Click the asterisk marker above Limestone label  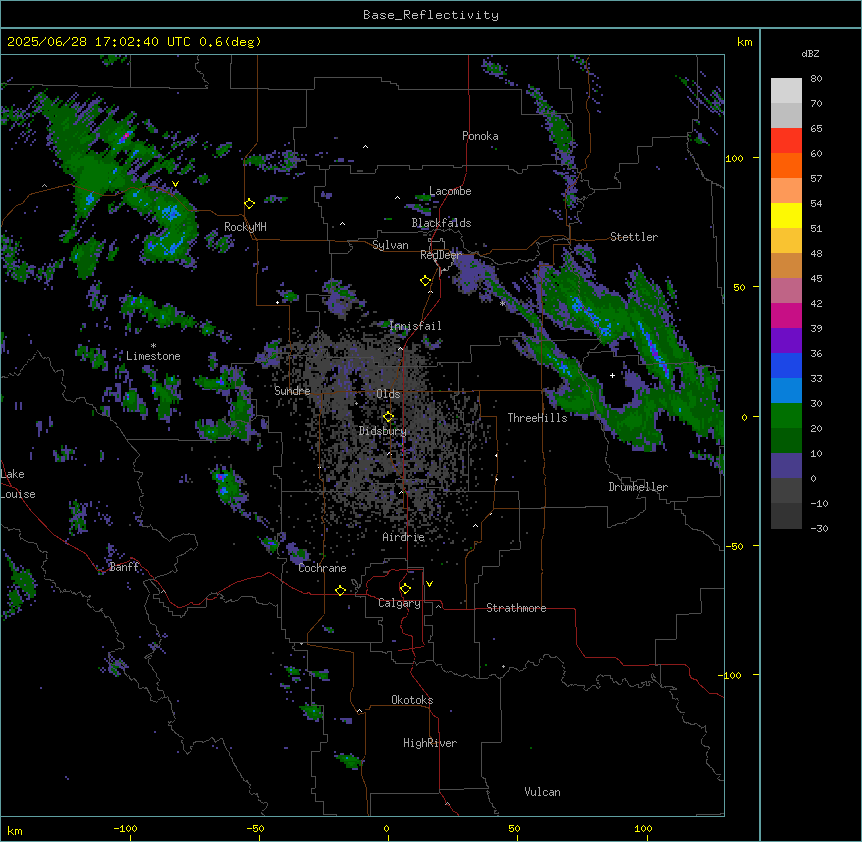pos(153,346)
